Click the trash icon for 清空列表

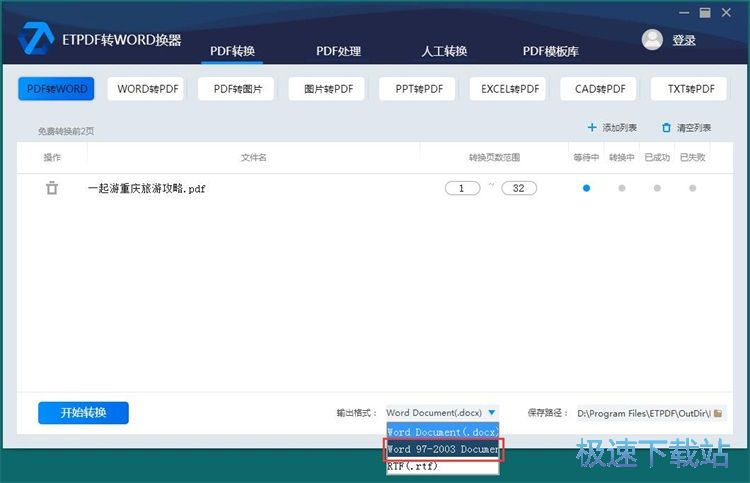point(666,128)
